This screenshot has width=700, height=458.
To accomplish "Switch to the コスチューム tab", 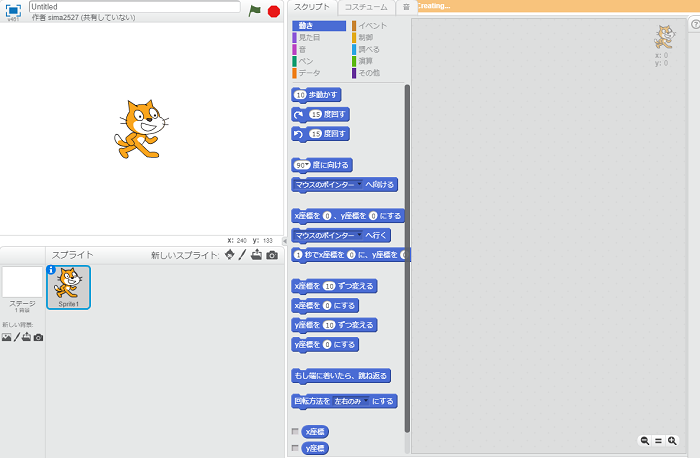I will tap(366, 7).
